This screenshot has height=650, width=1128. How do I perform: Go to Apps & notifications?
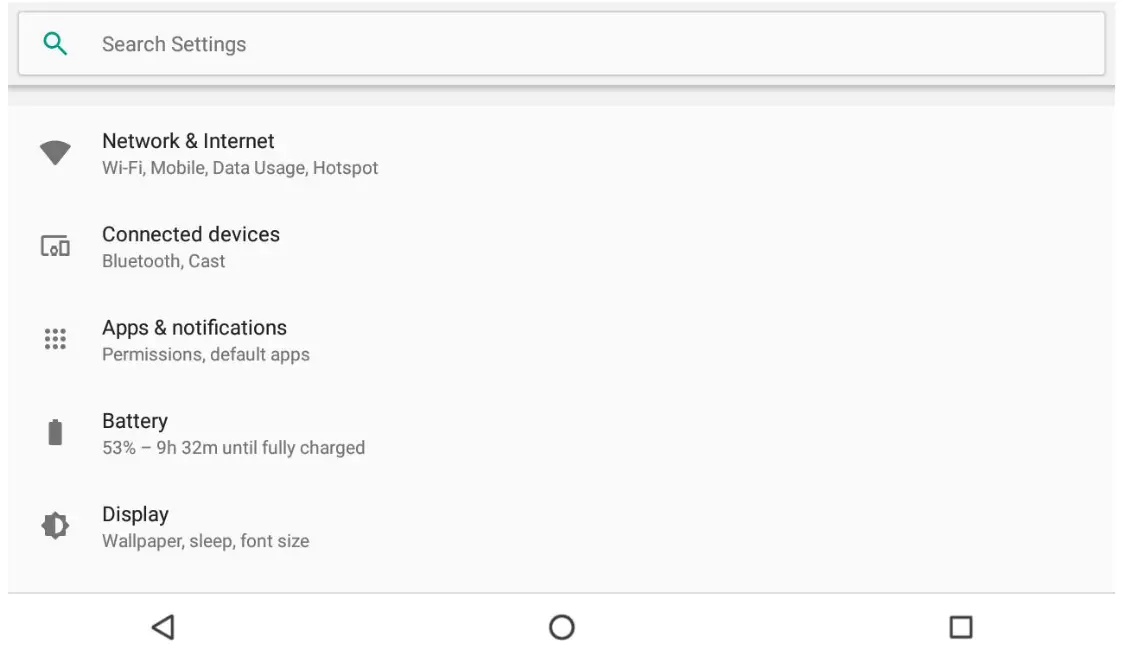click(194, 328)
